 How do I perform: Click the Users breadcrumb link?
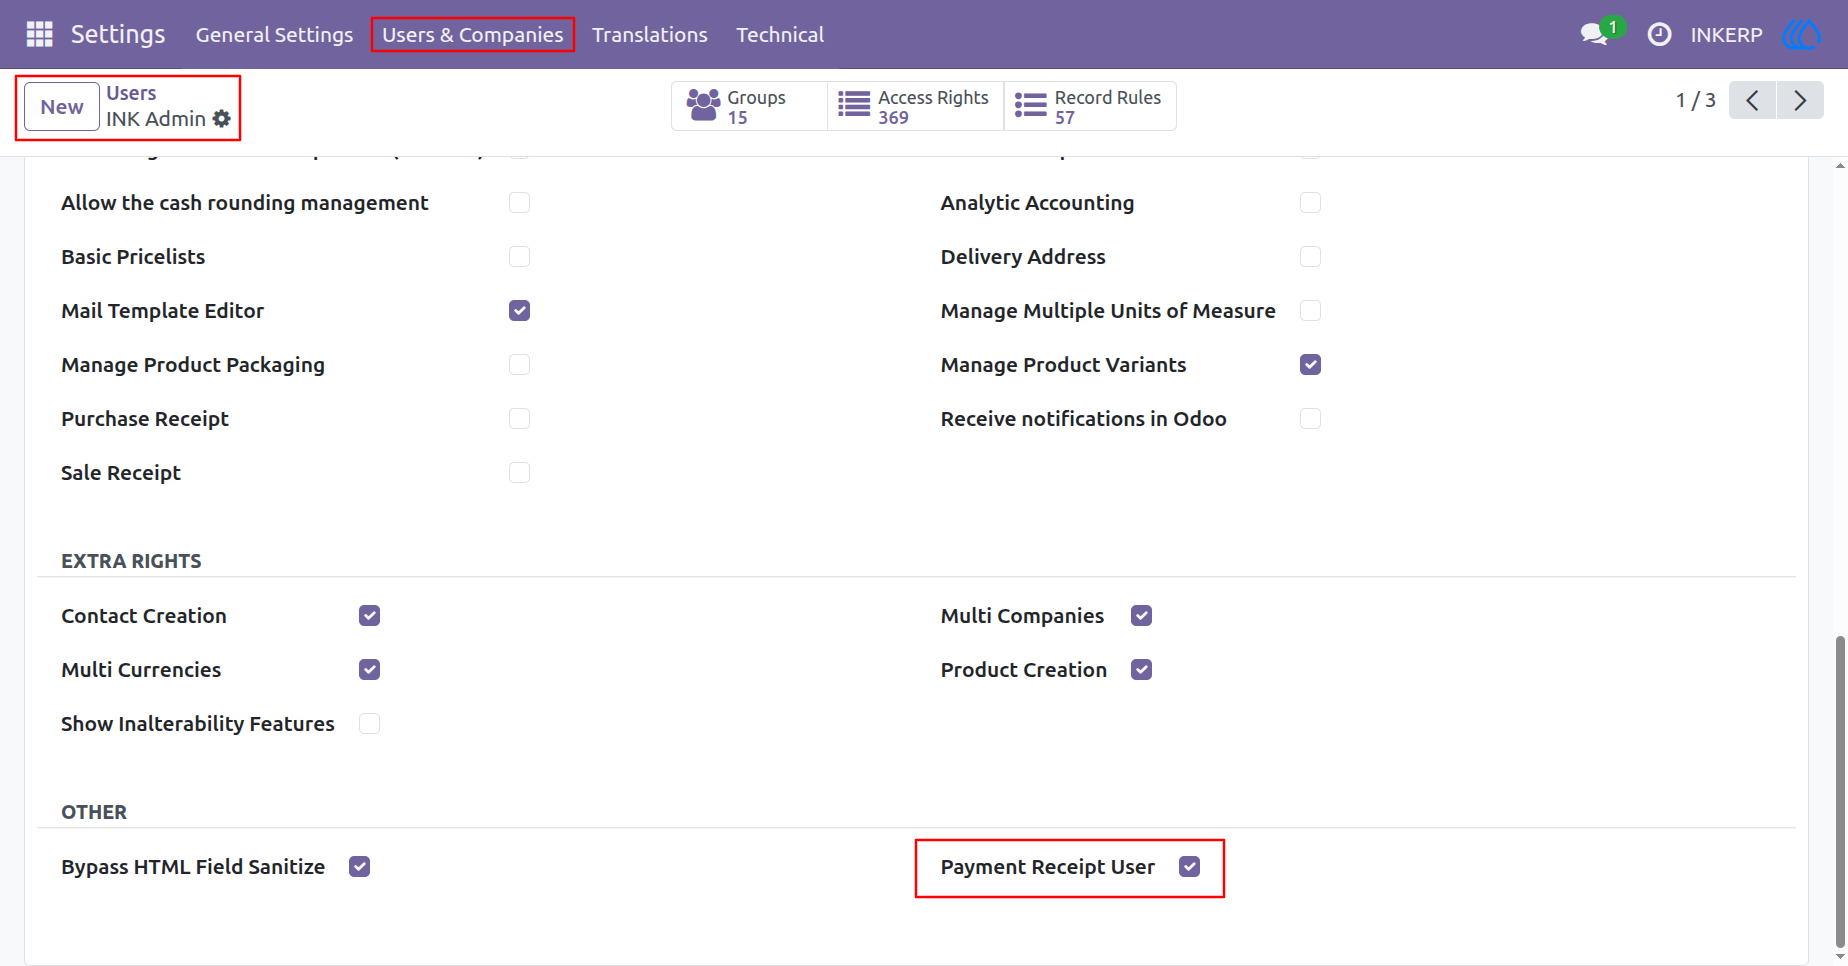(131, 93)
